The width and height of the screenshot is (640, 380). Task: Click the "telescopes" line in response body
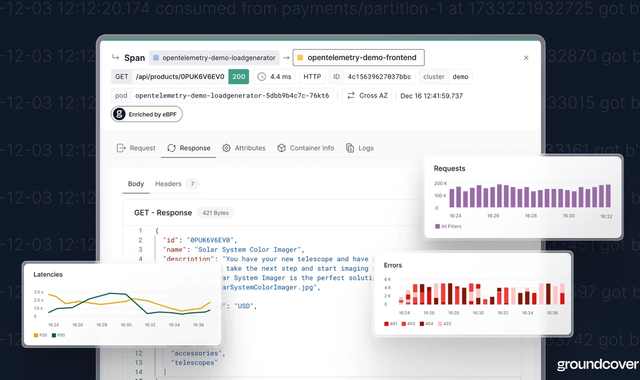pyautogui.click(x=194, y=363)
